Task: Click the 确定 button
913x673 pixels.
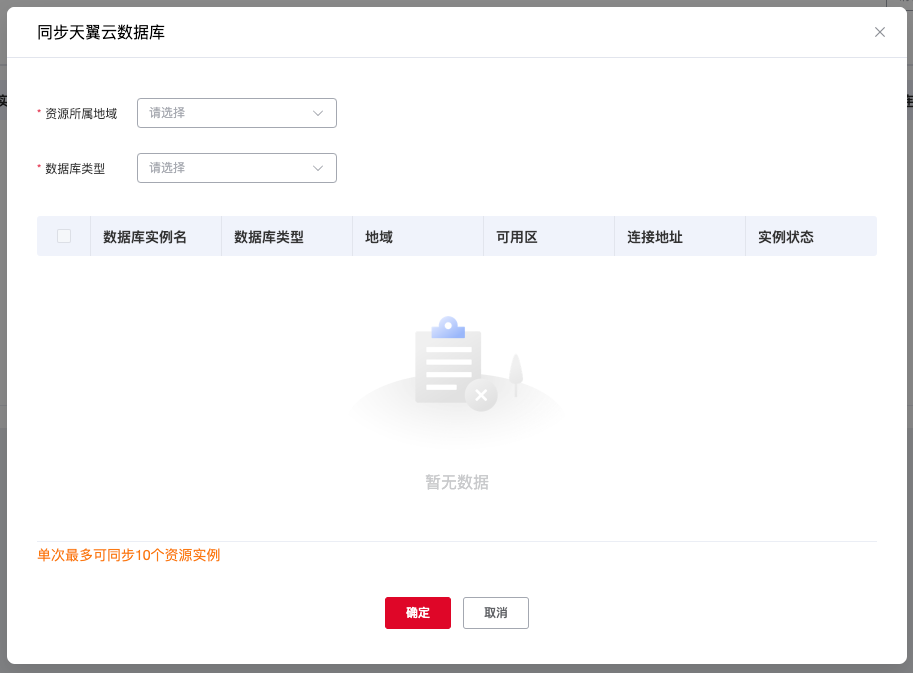Action: coord(417,612)
